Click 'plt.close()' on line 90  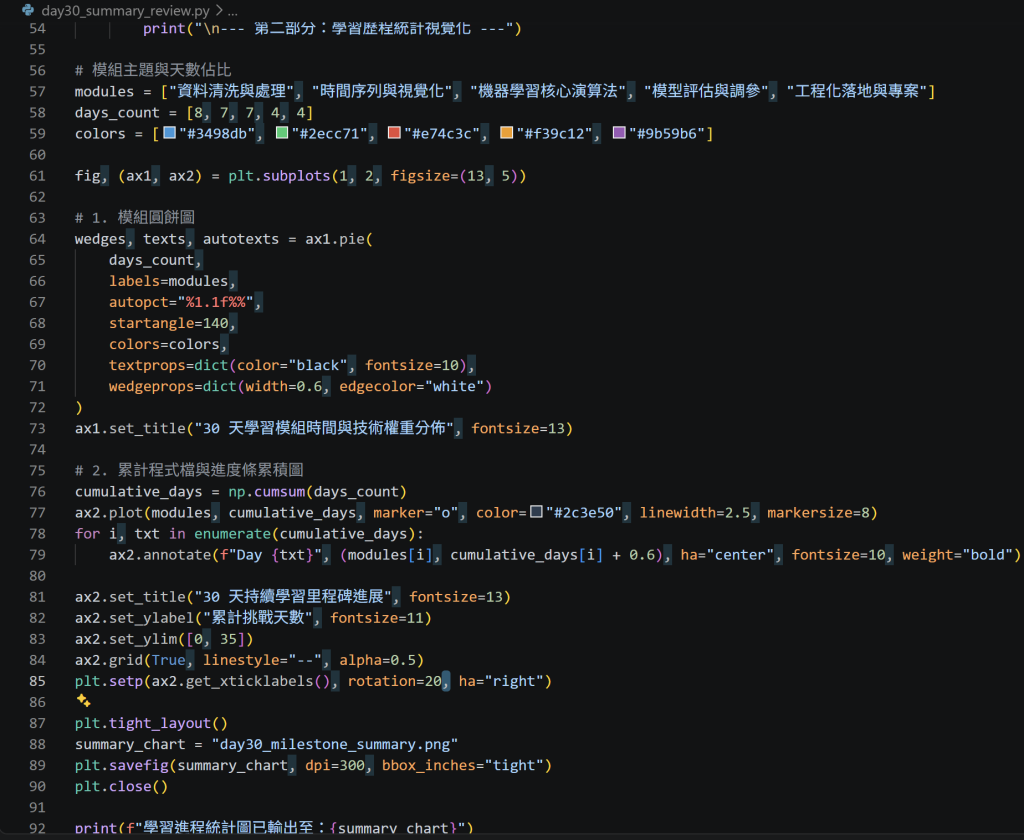point(121,786)
